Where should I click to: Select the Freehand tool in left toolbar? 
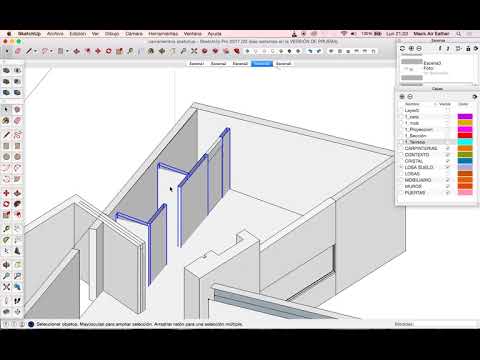click(17, 135)
